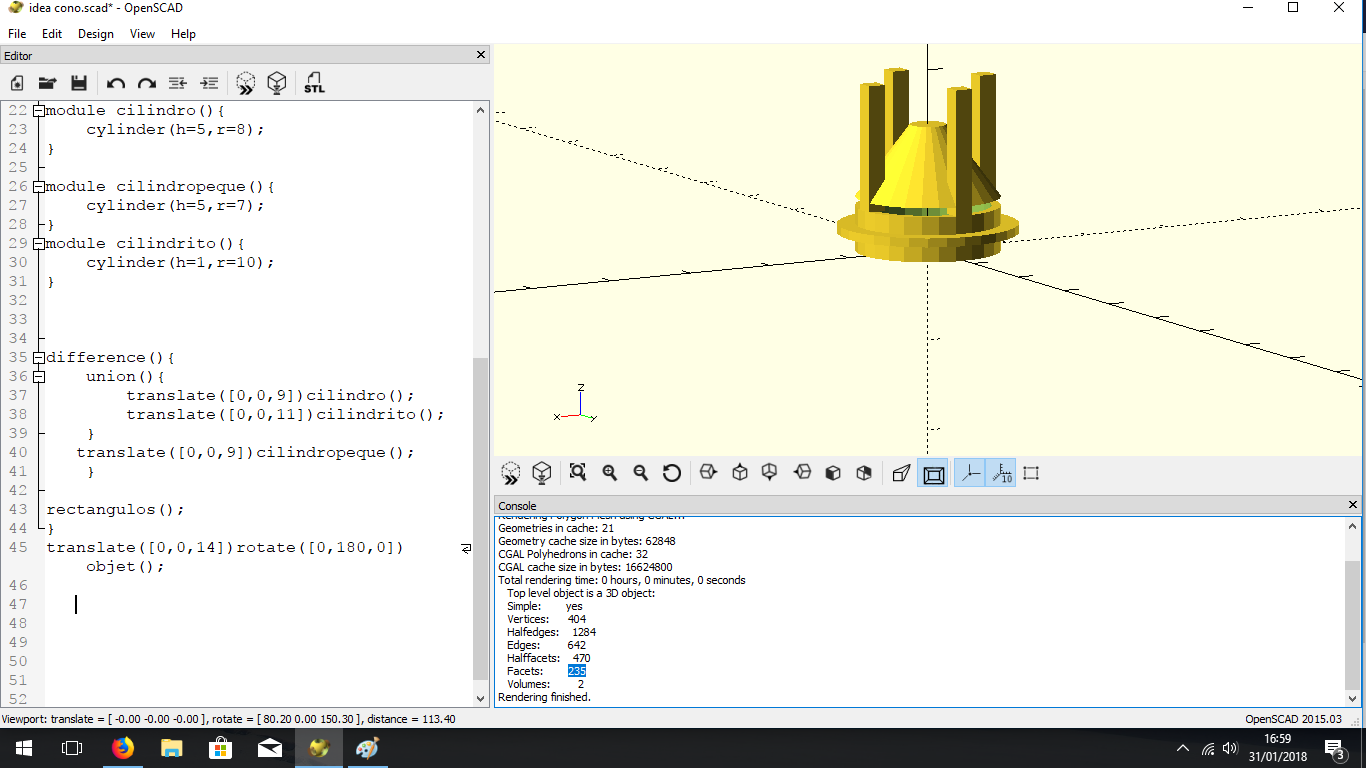
Task: Zoom in using the viewport toolbar
Action: pyautogui.click(x=609, y=473)
